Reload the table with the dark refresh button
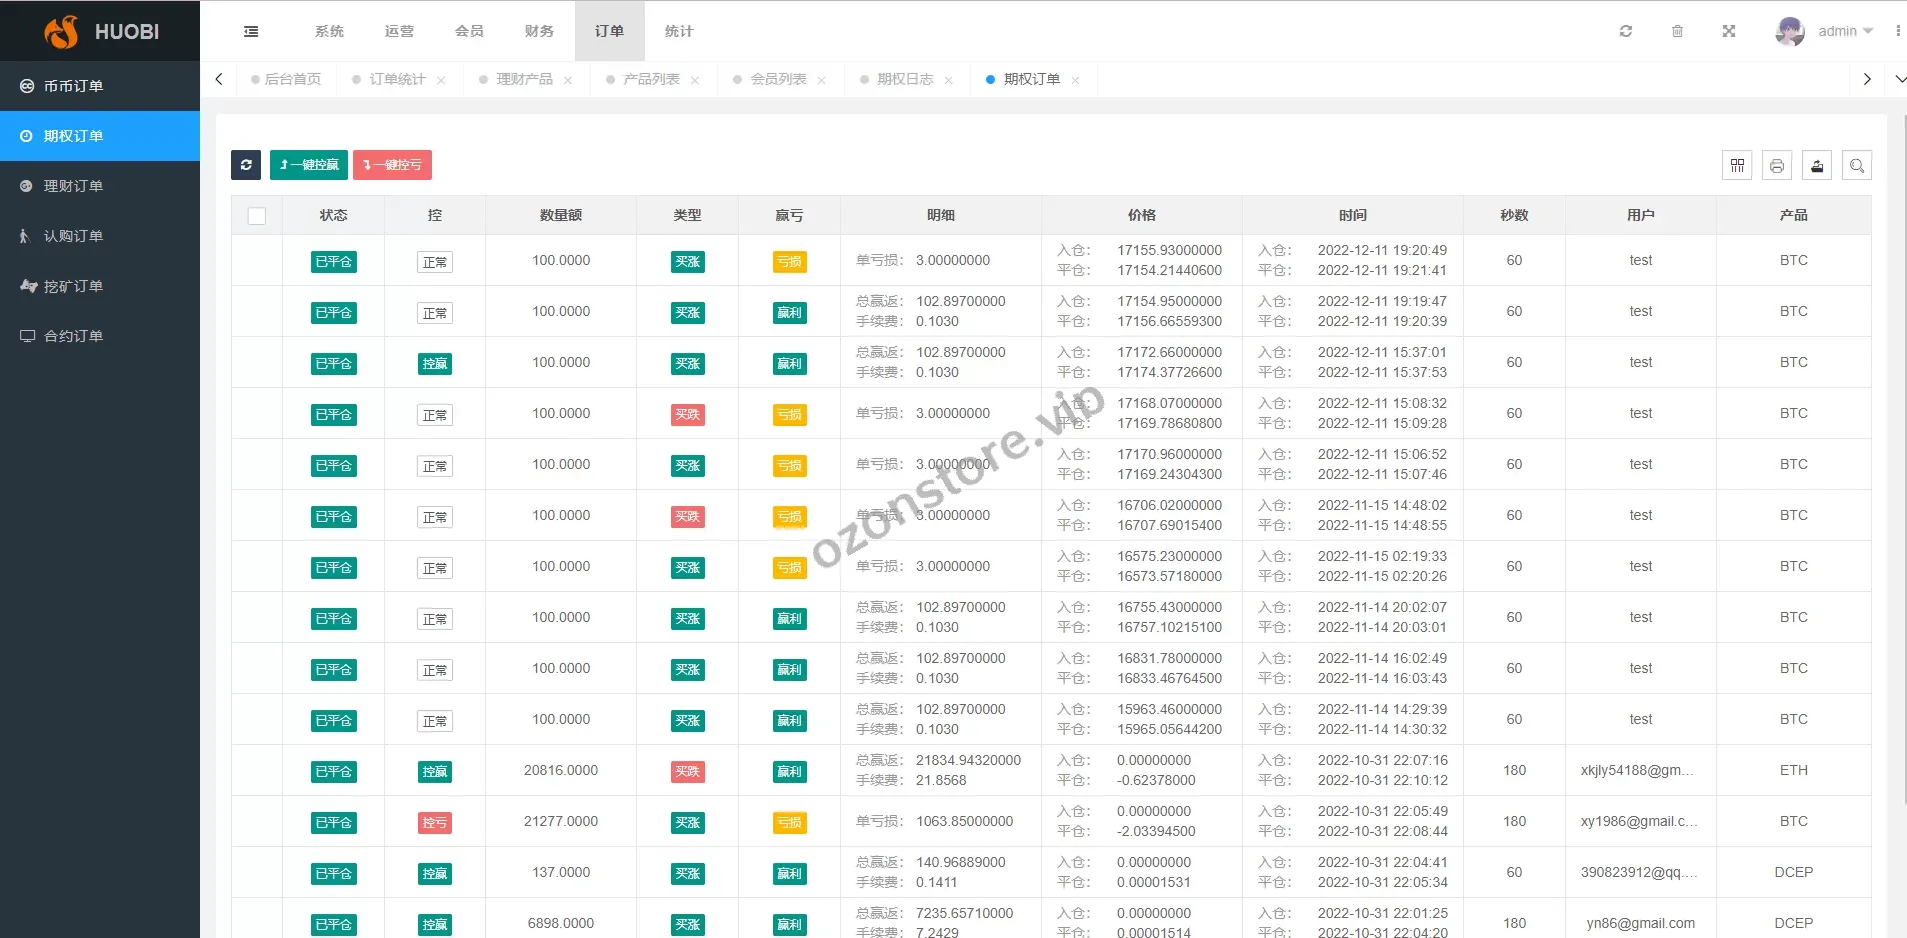This screenshot has height=938, width=1907. click(x=246, y=165)
